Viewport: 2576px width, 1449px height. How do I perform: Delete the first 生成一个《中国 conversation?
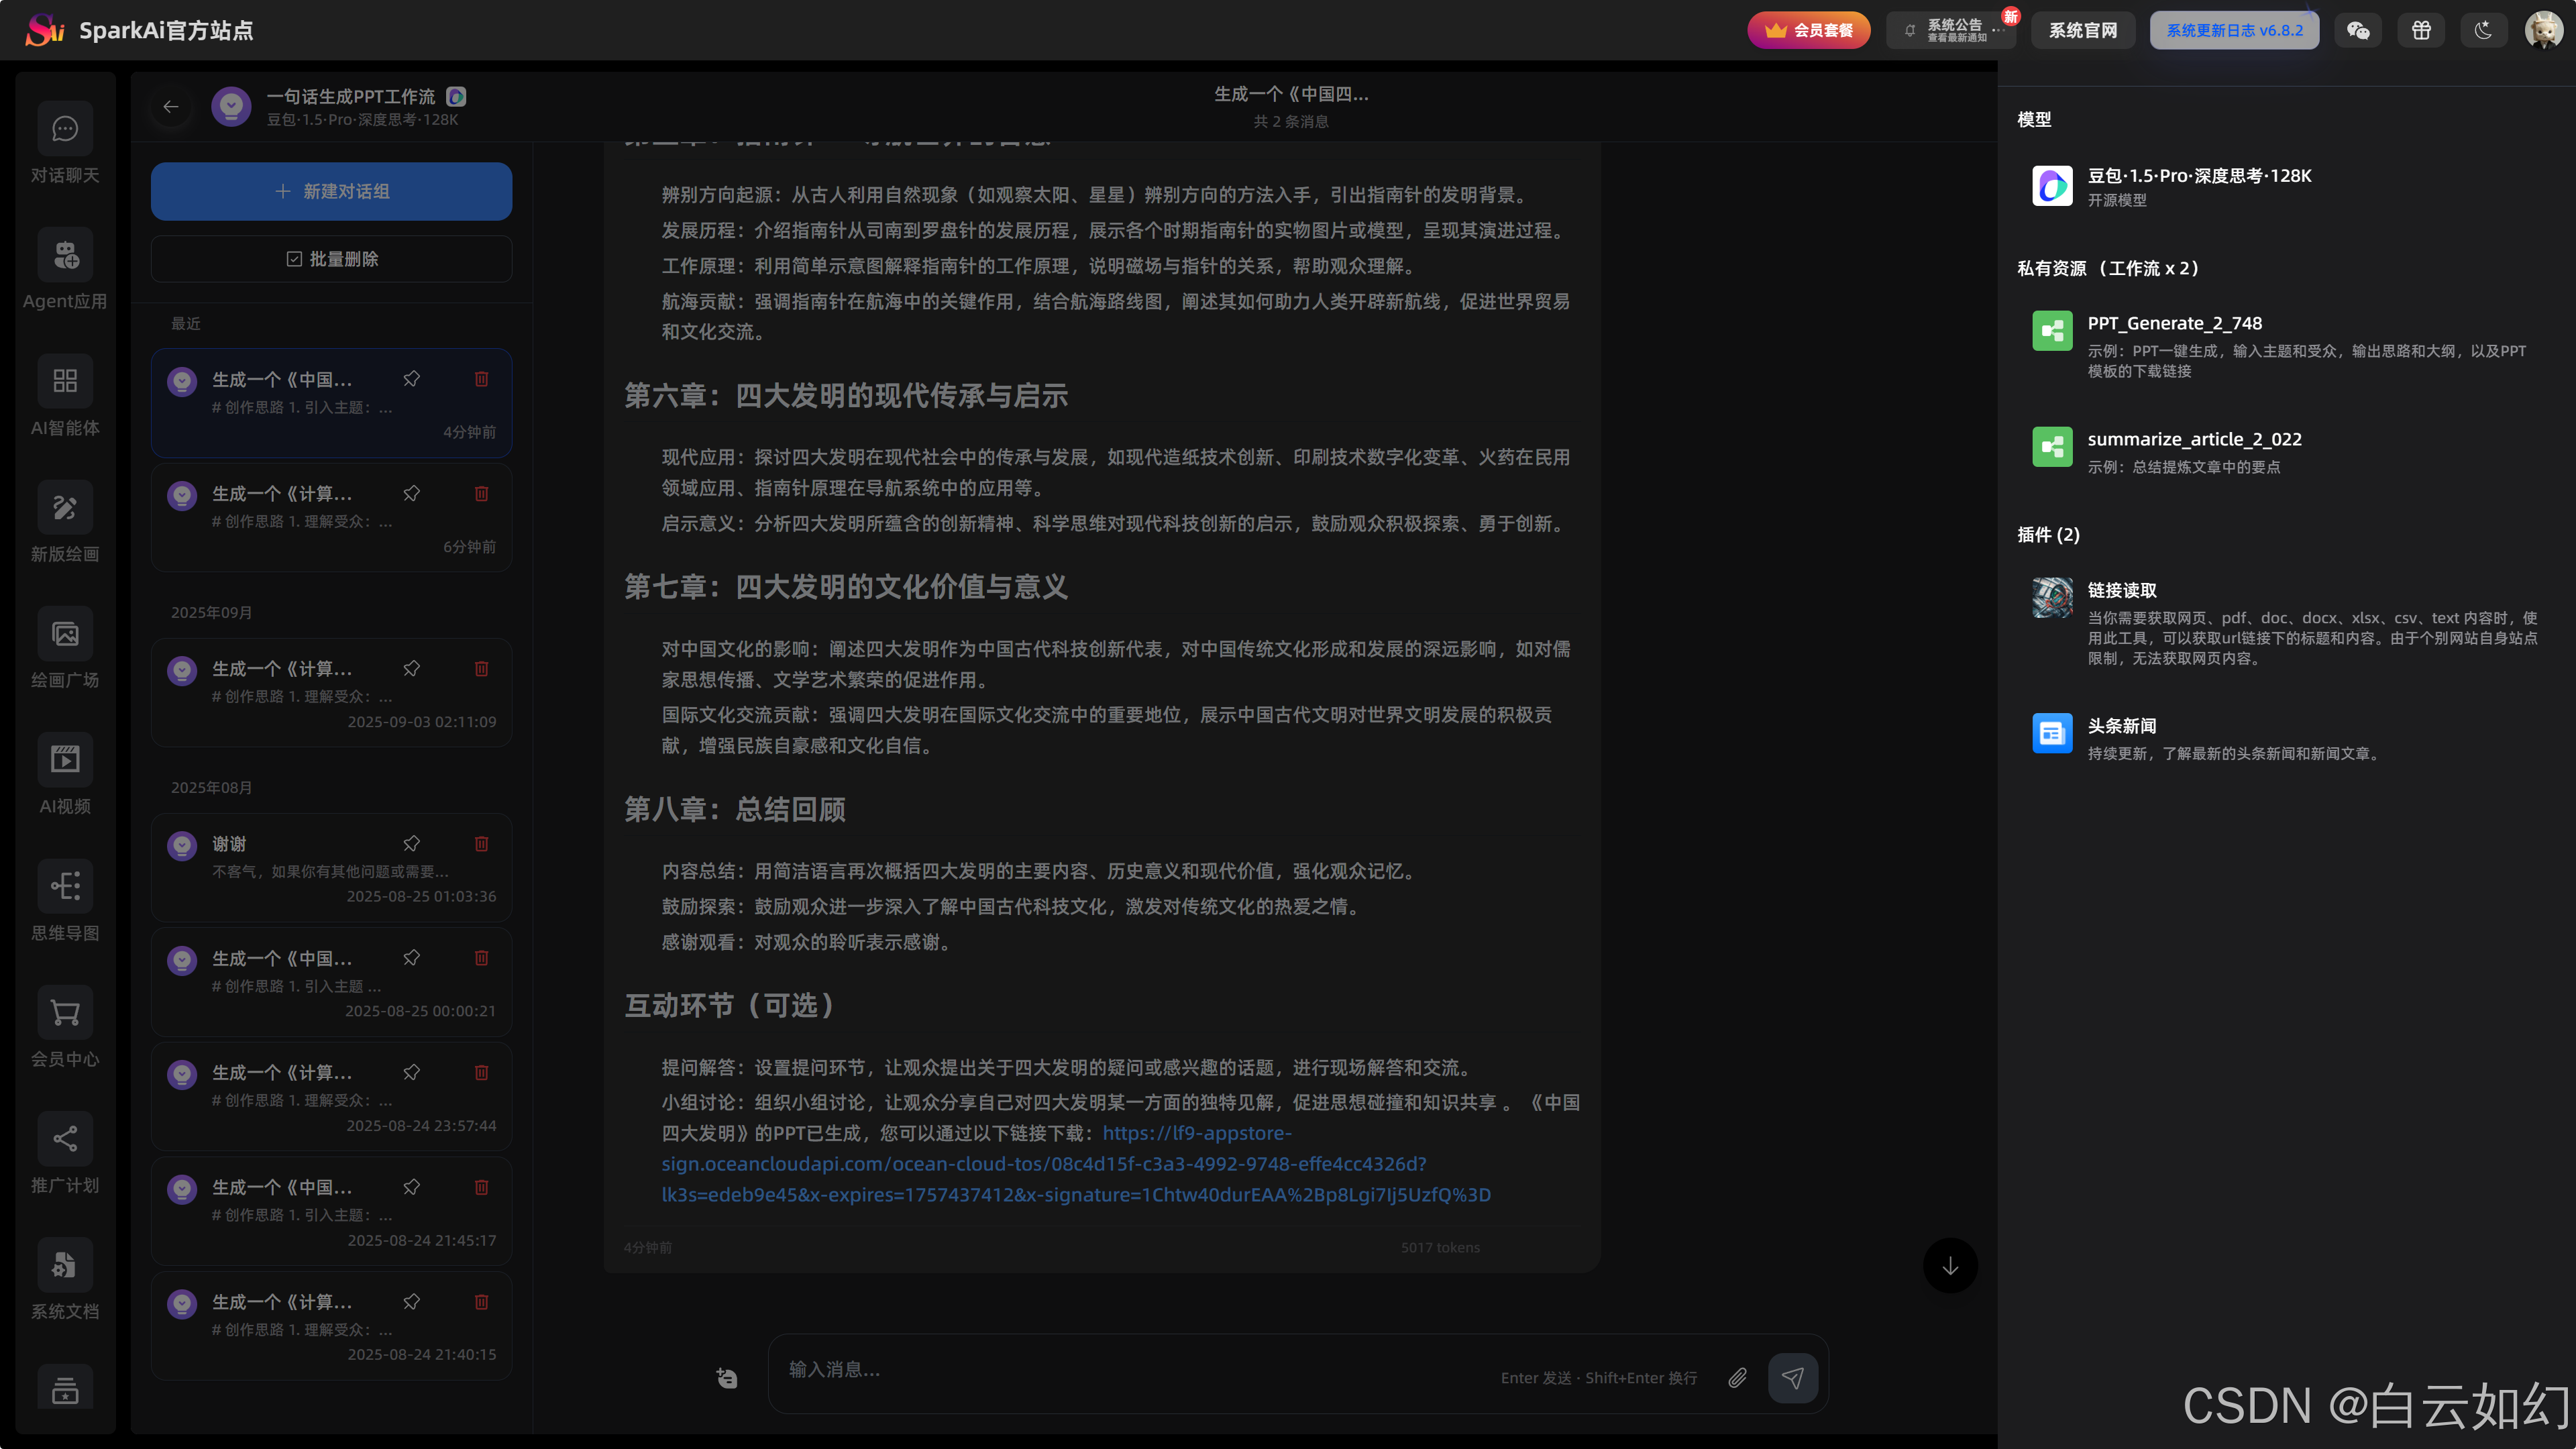coord(481,379)
